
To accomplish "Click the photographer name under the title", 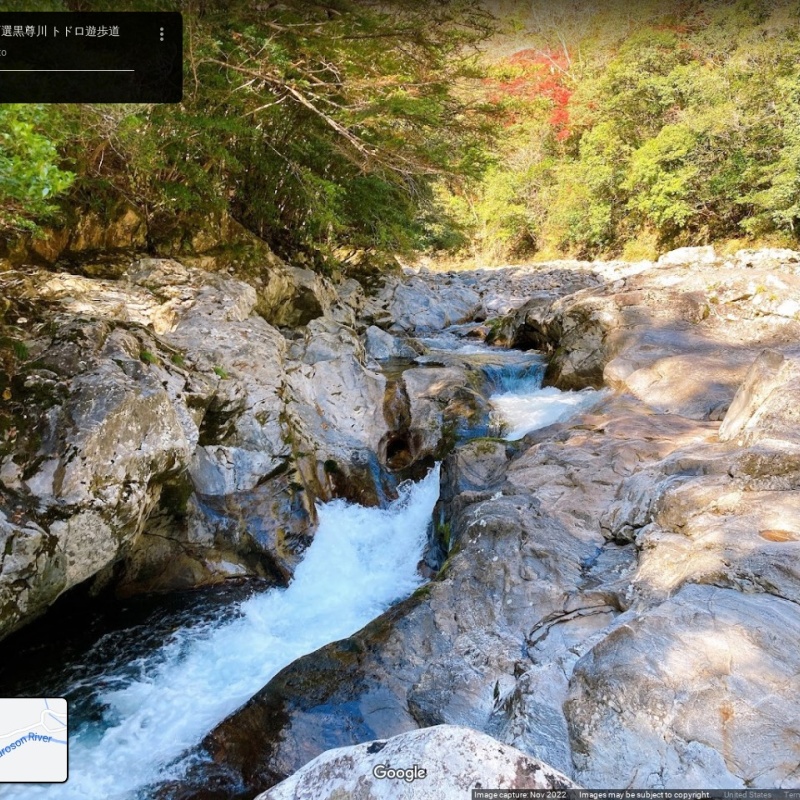I will point(3,53).
